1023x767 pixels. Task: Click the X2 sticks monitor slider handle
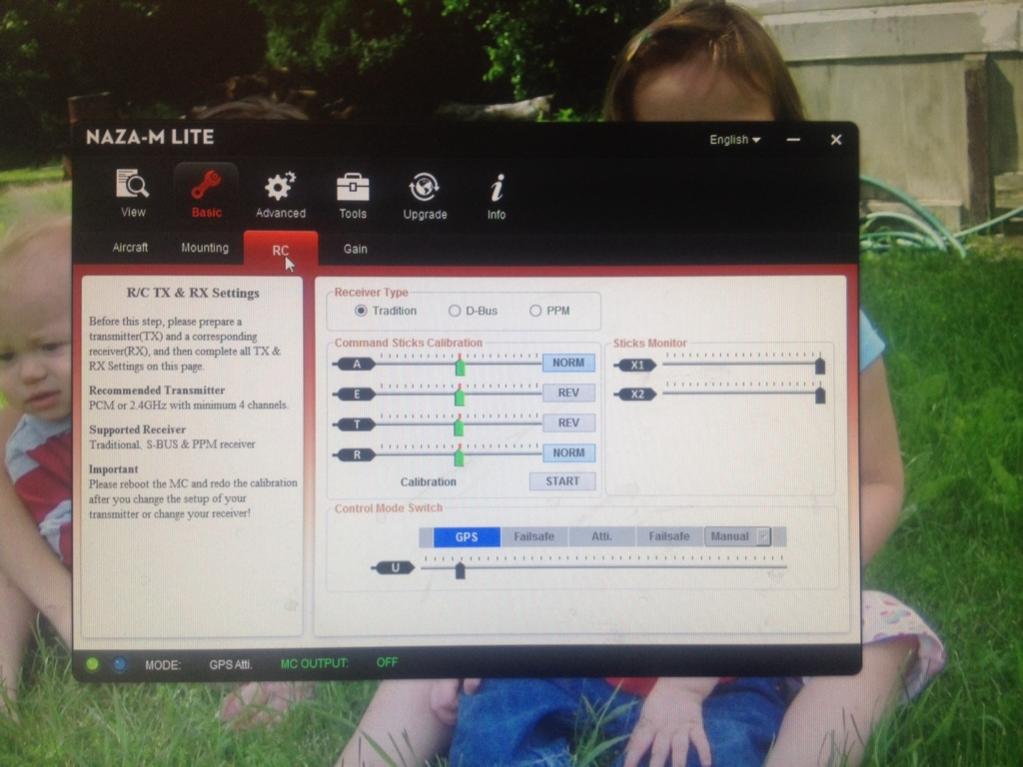820,395
